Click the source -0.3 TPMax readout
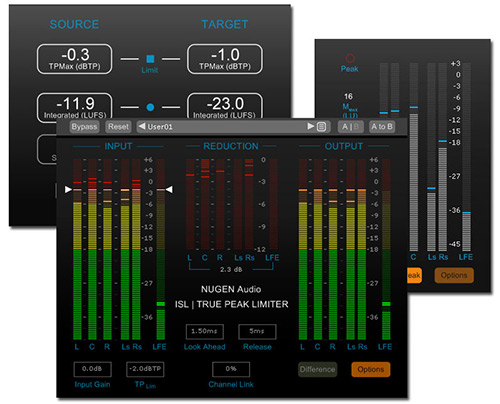500x404 pixels. [74, 59]
